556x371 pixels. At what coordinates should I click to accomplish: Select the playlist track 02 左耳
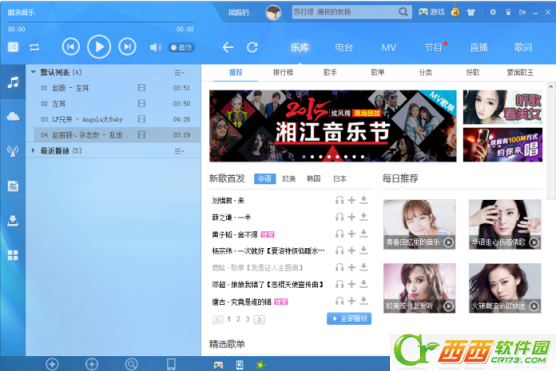tap(116, 104)
